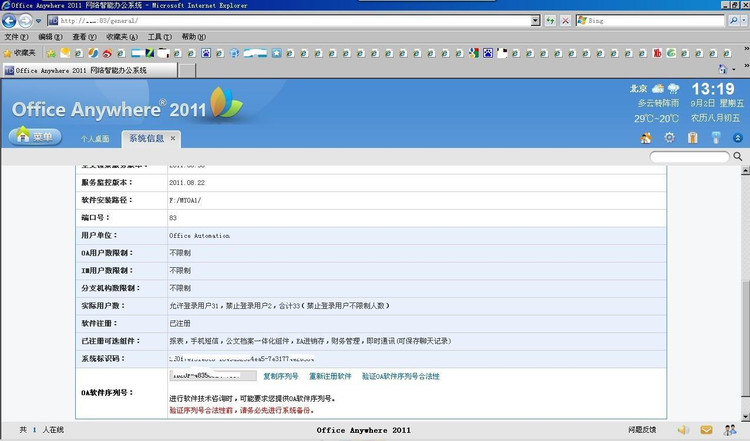Switch to the 个人桌面 tab
The height and width of the screenshot is (441, 750).
95,139
